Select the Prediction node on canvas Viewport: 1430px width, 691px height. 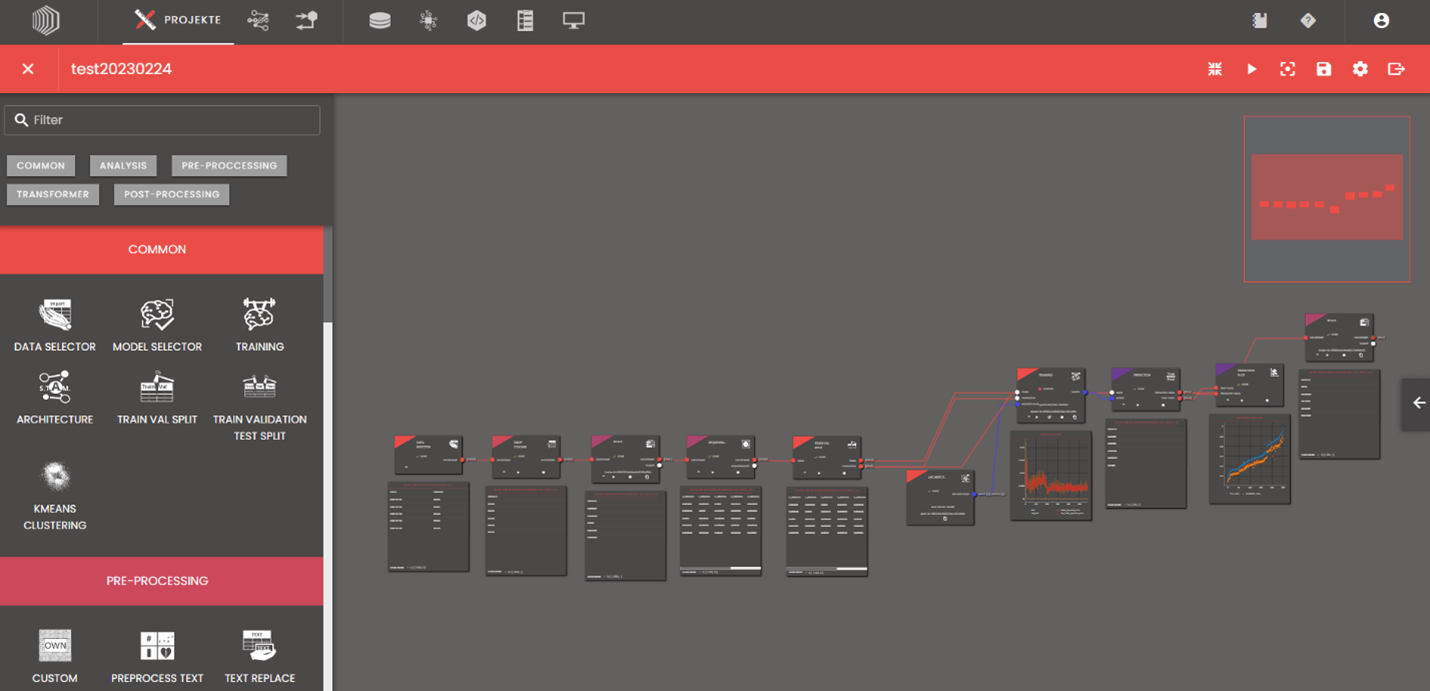click(1146, 389)
